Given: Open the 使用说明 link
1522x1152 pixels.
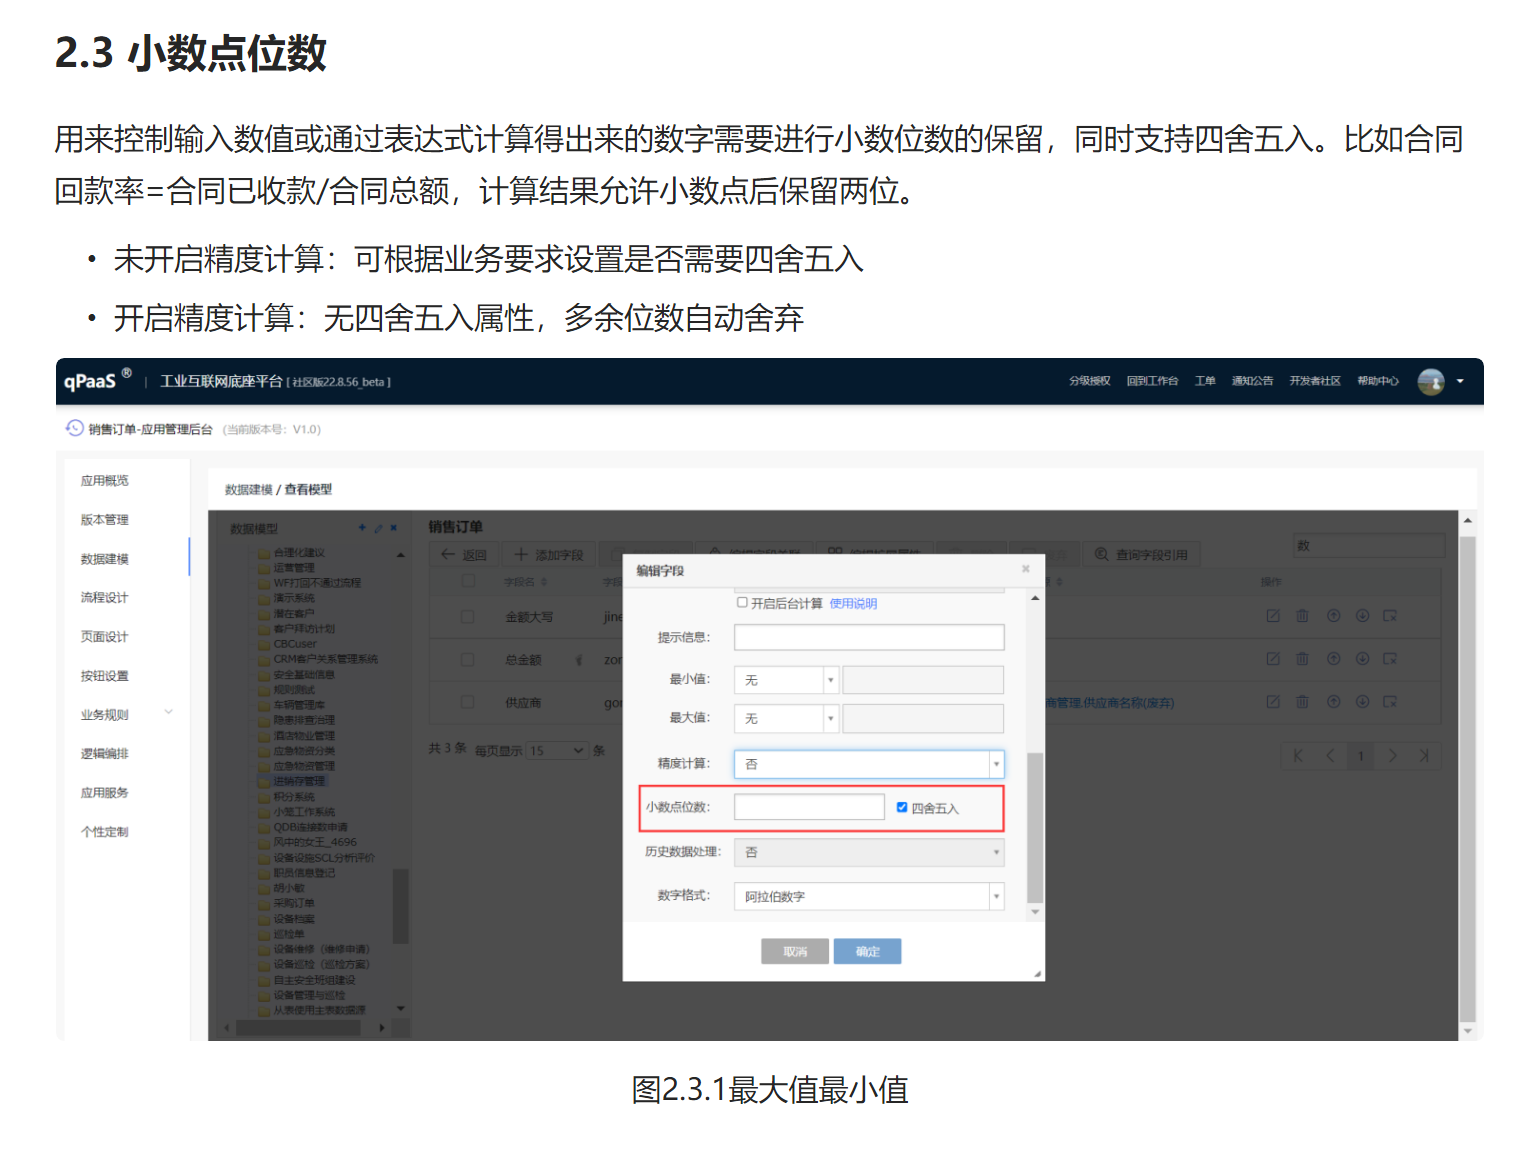Looking at the screenshot, I should (x=853, y=604).
